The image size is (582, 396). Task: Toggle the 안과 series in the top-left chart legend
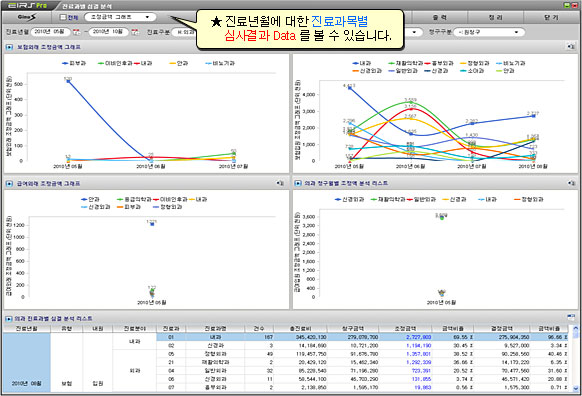[179, 63]
